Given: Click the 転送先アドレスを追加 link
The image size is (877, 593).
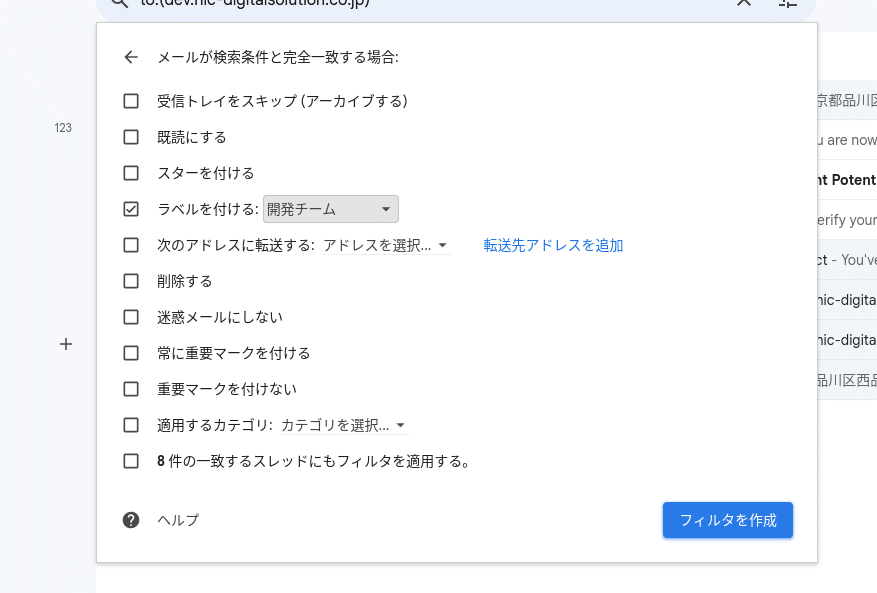Looking at the screenshot, I should point(551,245).
